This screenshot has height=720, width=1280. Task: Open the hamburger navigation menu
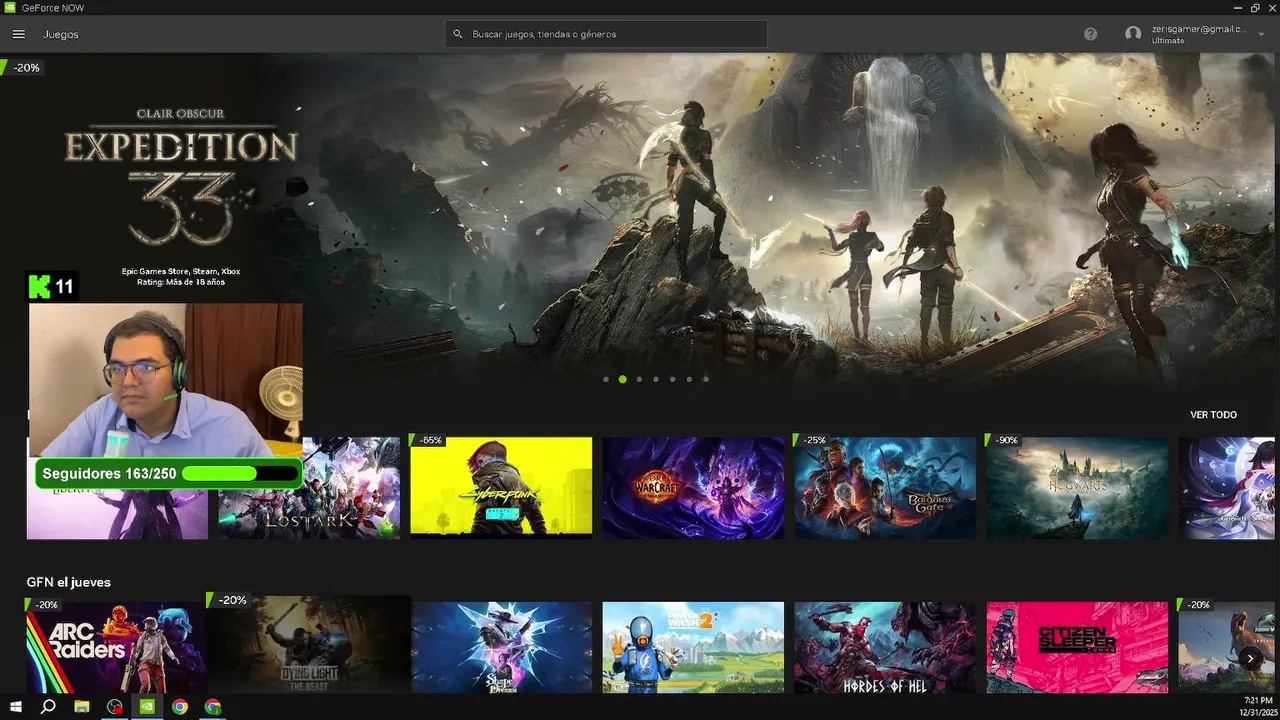coord(18,34)
